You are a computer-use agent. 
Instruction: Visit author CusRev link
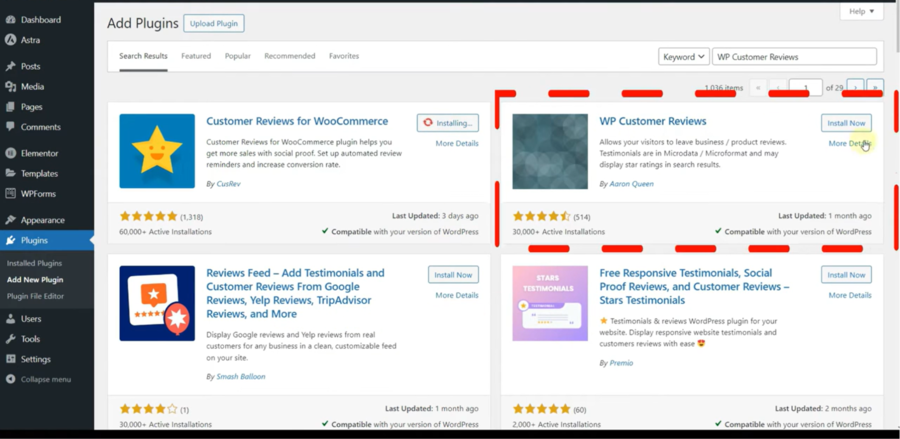228,184
